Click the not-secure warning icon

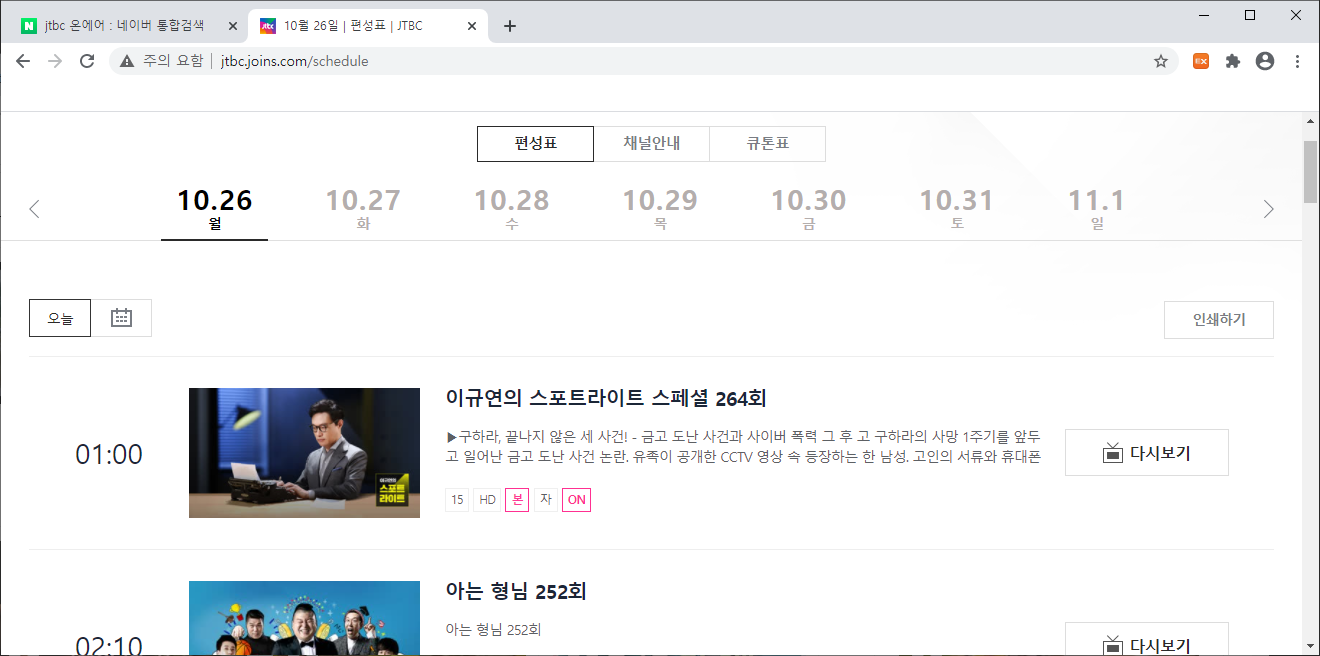click(127, 61)
